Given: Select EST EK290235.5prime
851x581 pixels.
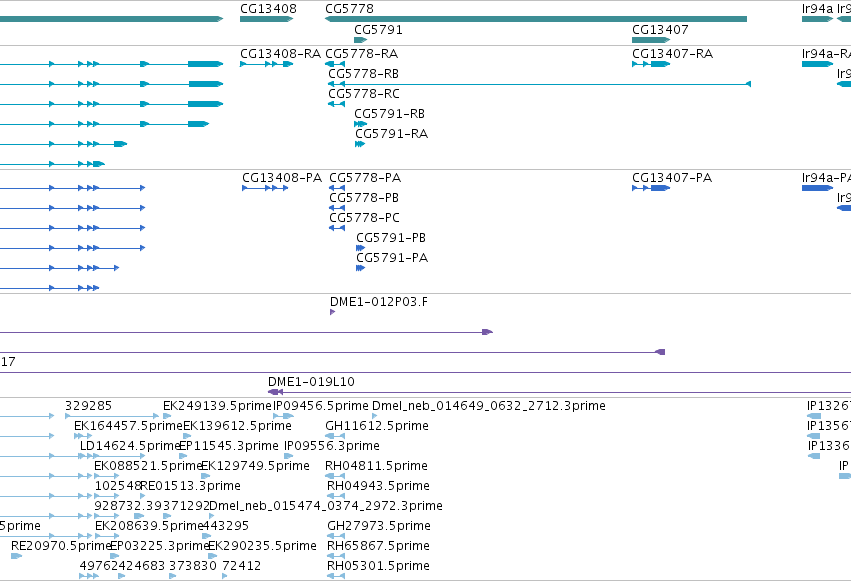Looking at the screenshot, I should coord(262,546).
